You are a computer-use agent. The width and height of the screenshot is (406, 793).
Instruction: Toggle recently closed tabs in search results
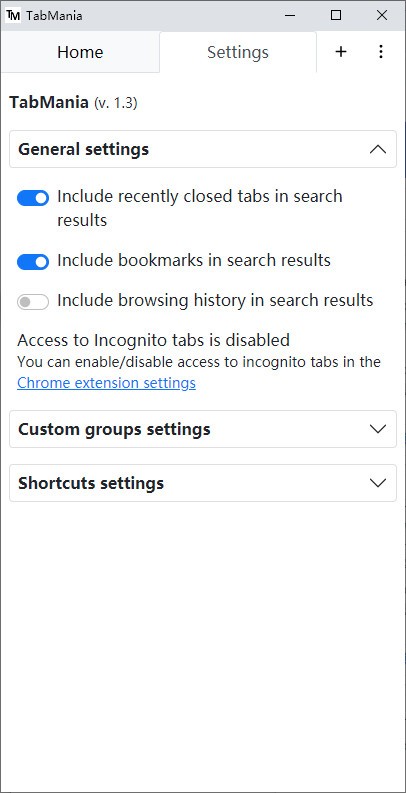click(33, 198)
